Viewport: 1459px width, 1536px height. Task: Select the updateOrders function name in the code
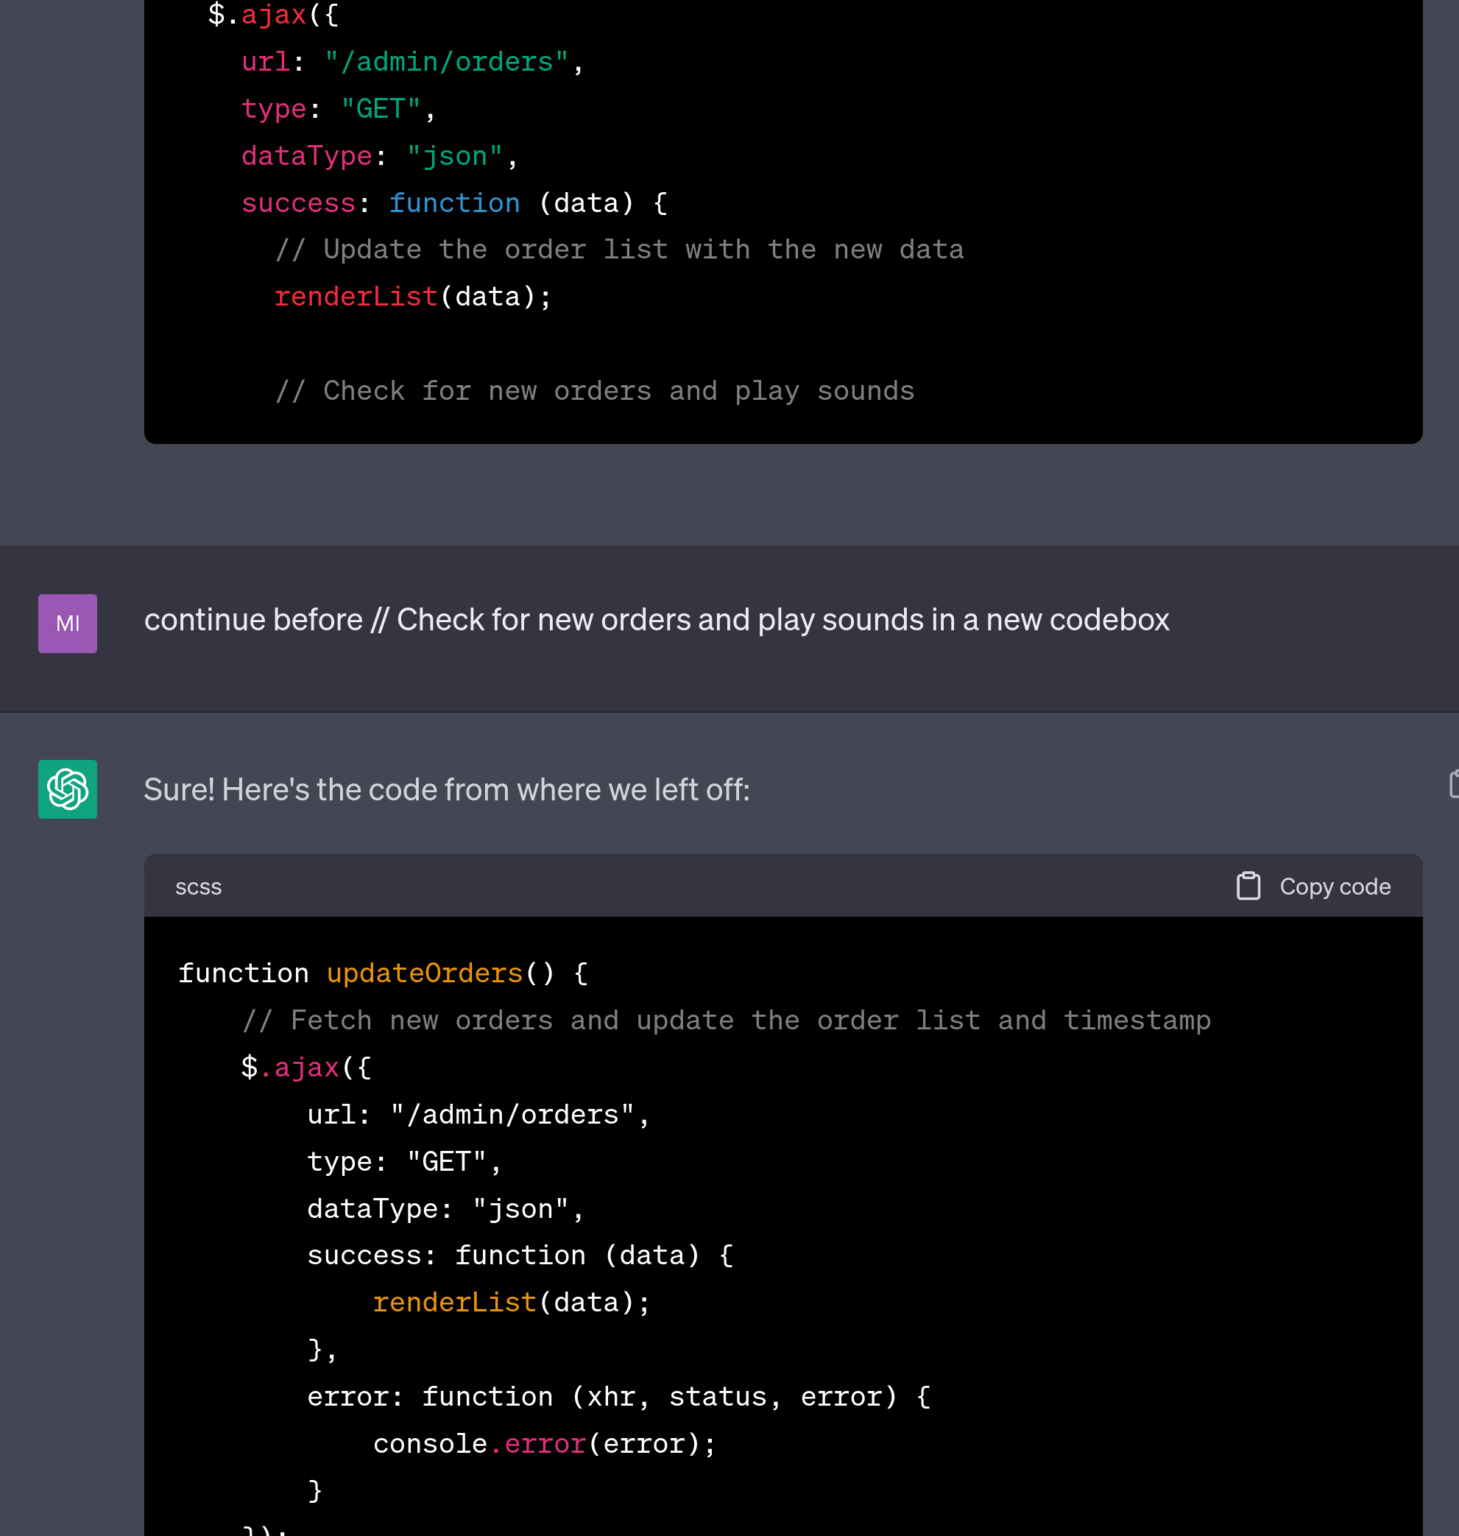coord(424,972)
